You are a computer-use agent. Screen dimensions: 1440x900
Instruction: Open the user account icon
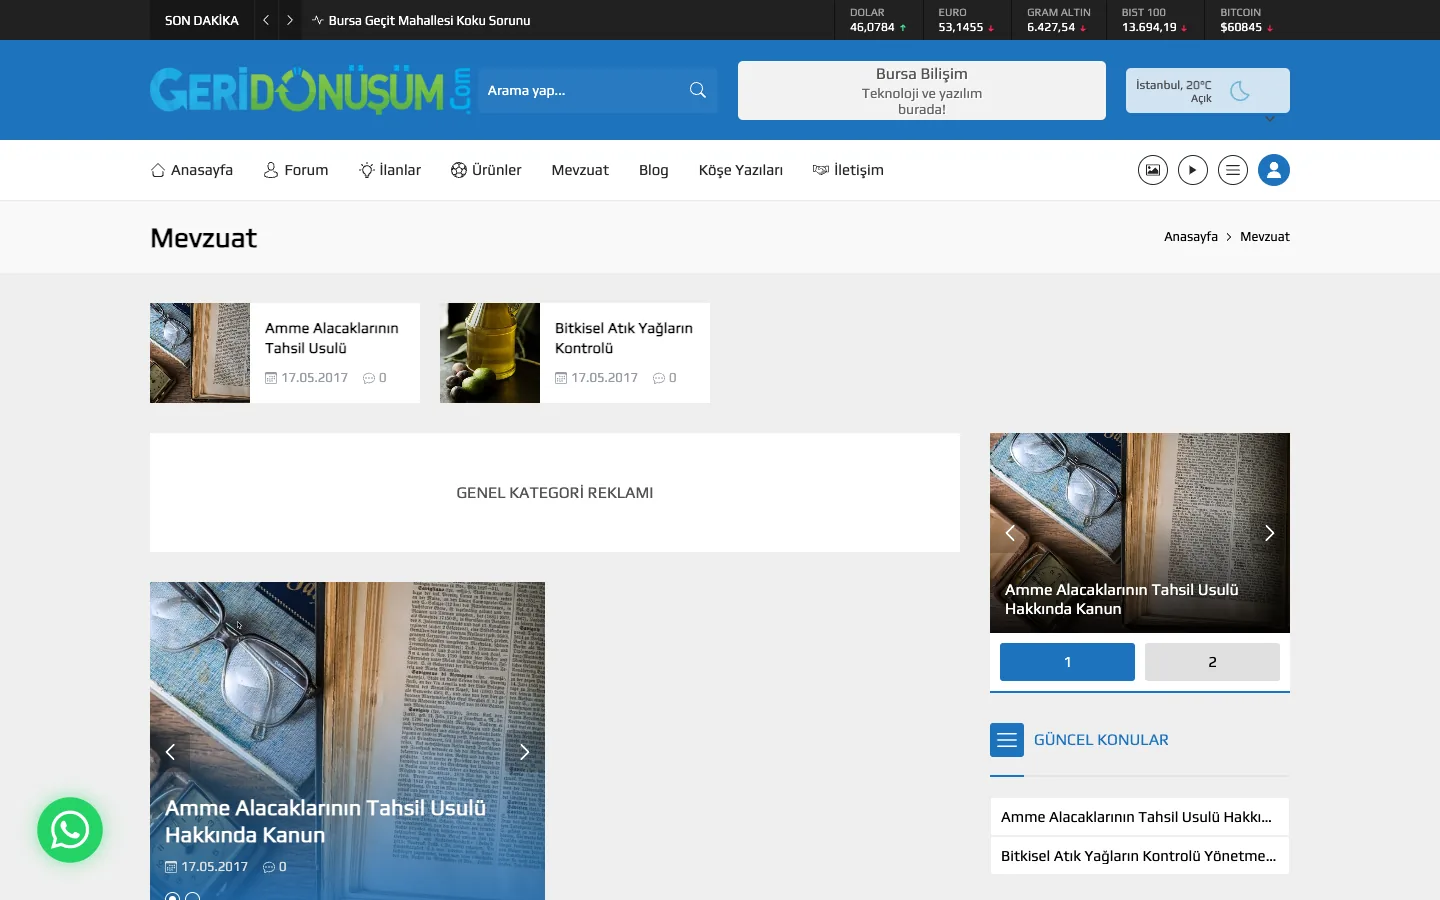pyautogui.click(x=1274, y=170)
